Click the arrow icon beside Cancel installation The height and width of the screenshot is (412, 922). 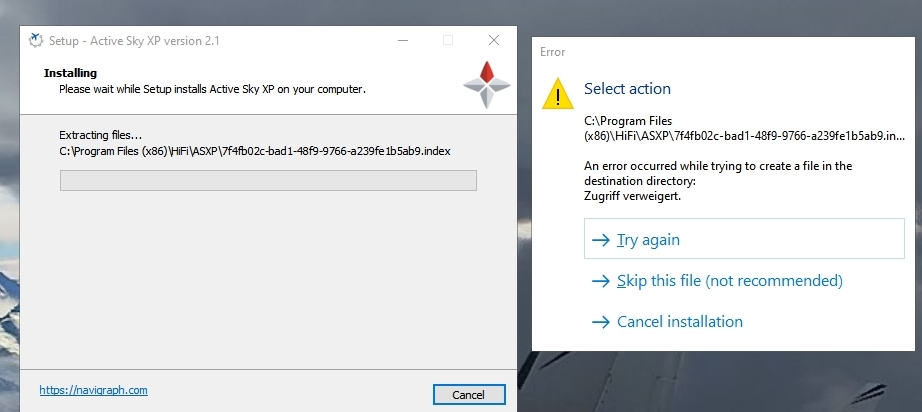pos(600,322)
